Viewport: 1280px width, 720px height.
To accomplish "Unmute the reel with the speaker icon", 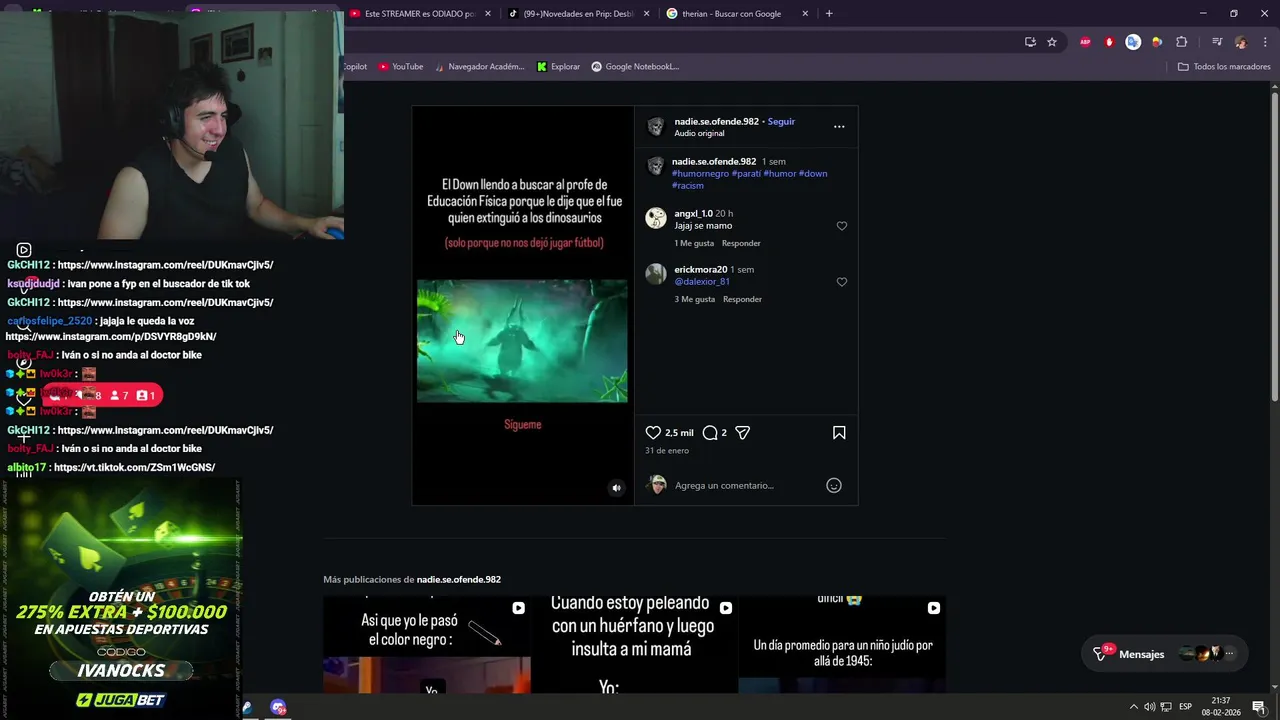I will [616, 488].
